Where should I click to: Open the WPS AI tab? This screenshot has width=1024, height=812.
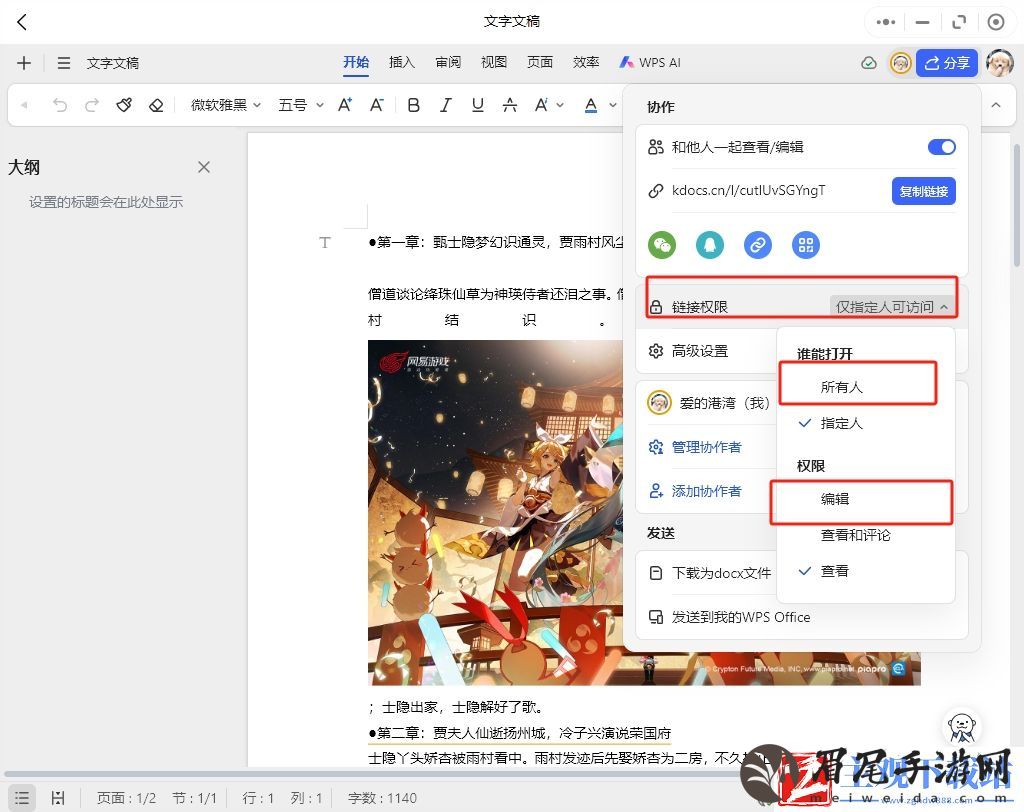click(650, 63)
